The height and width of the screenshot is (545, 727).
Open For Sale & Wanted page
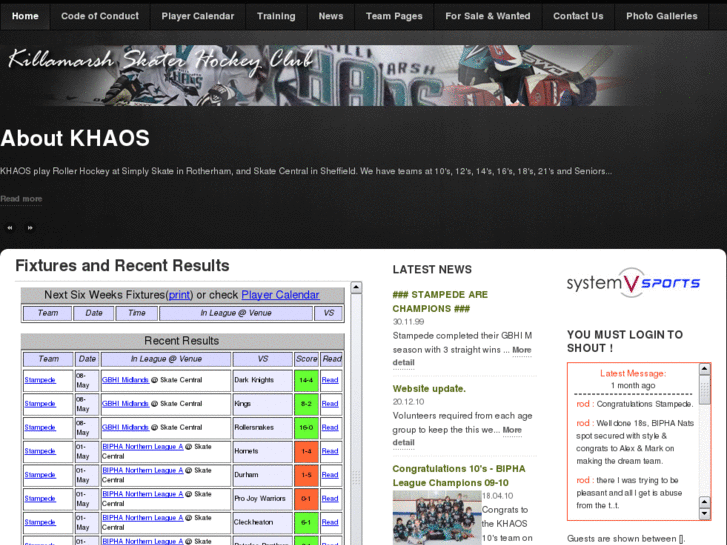click(x=488, y=16)
